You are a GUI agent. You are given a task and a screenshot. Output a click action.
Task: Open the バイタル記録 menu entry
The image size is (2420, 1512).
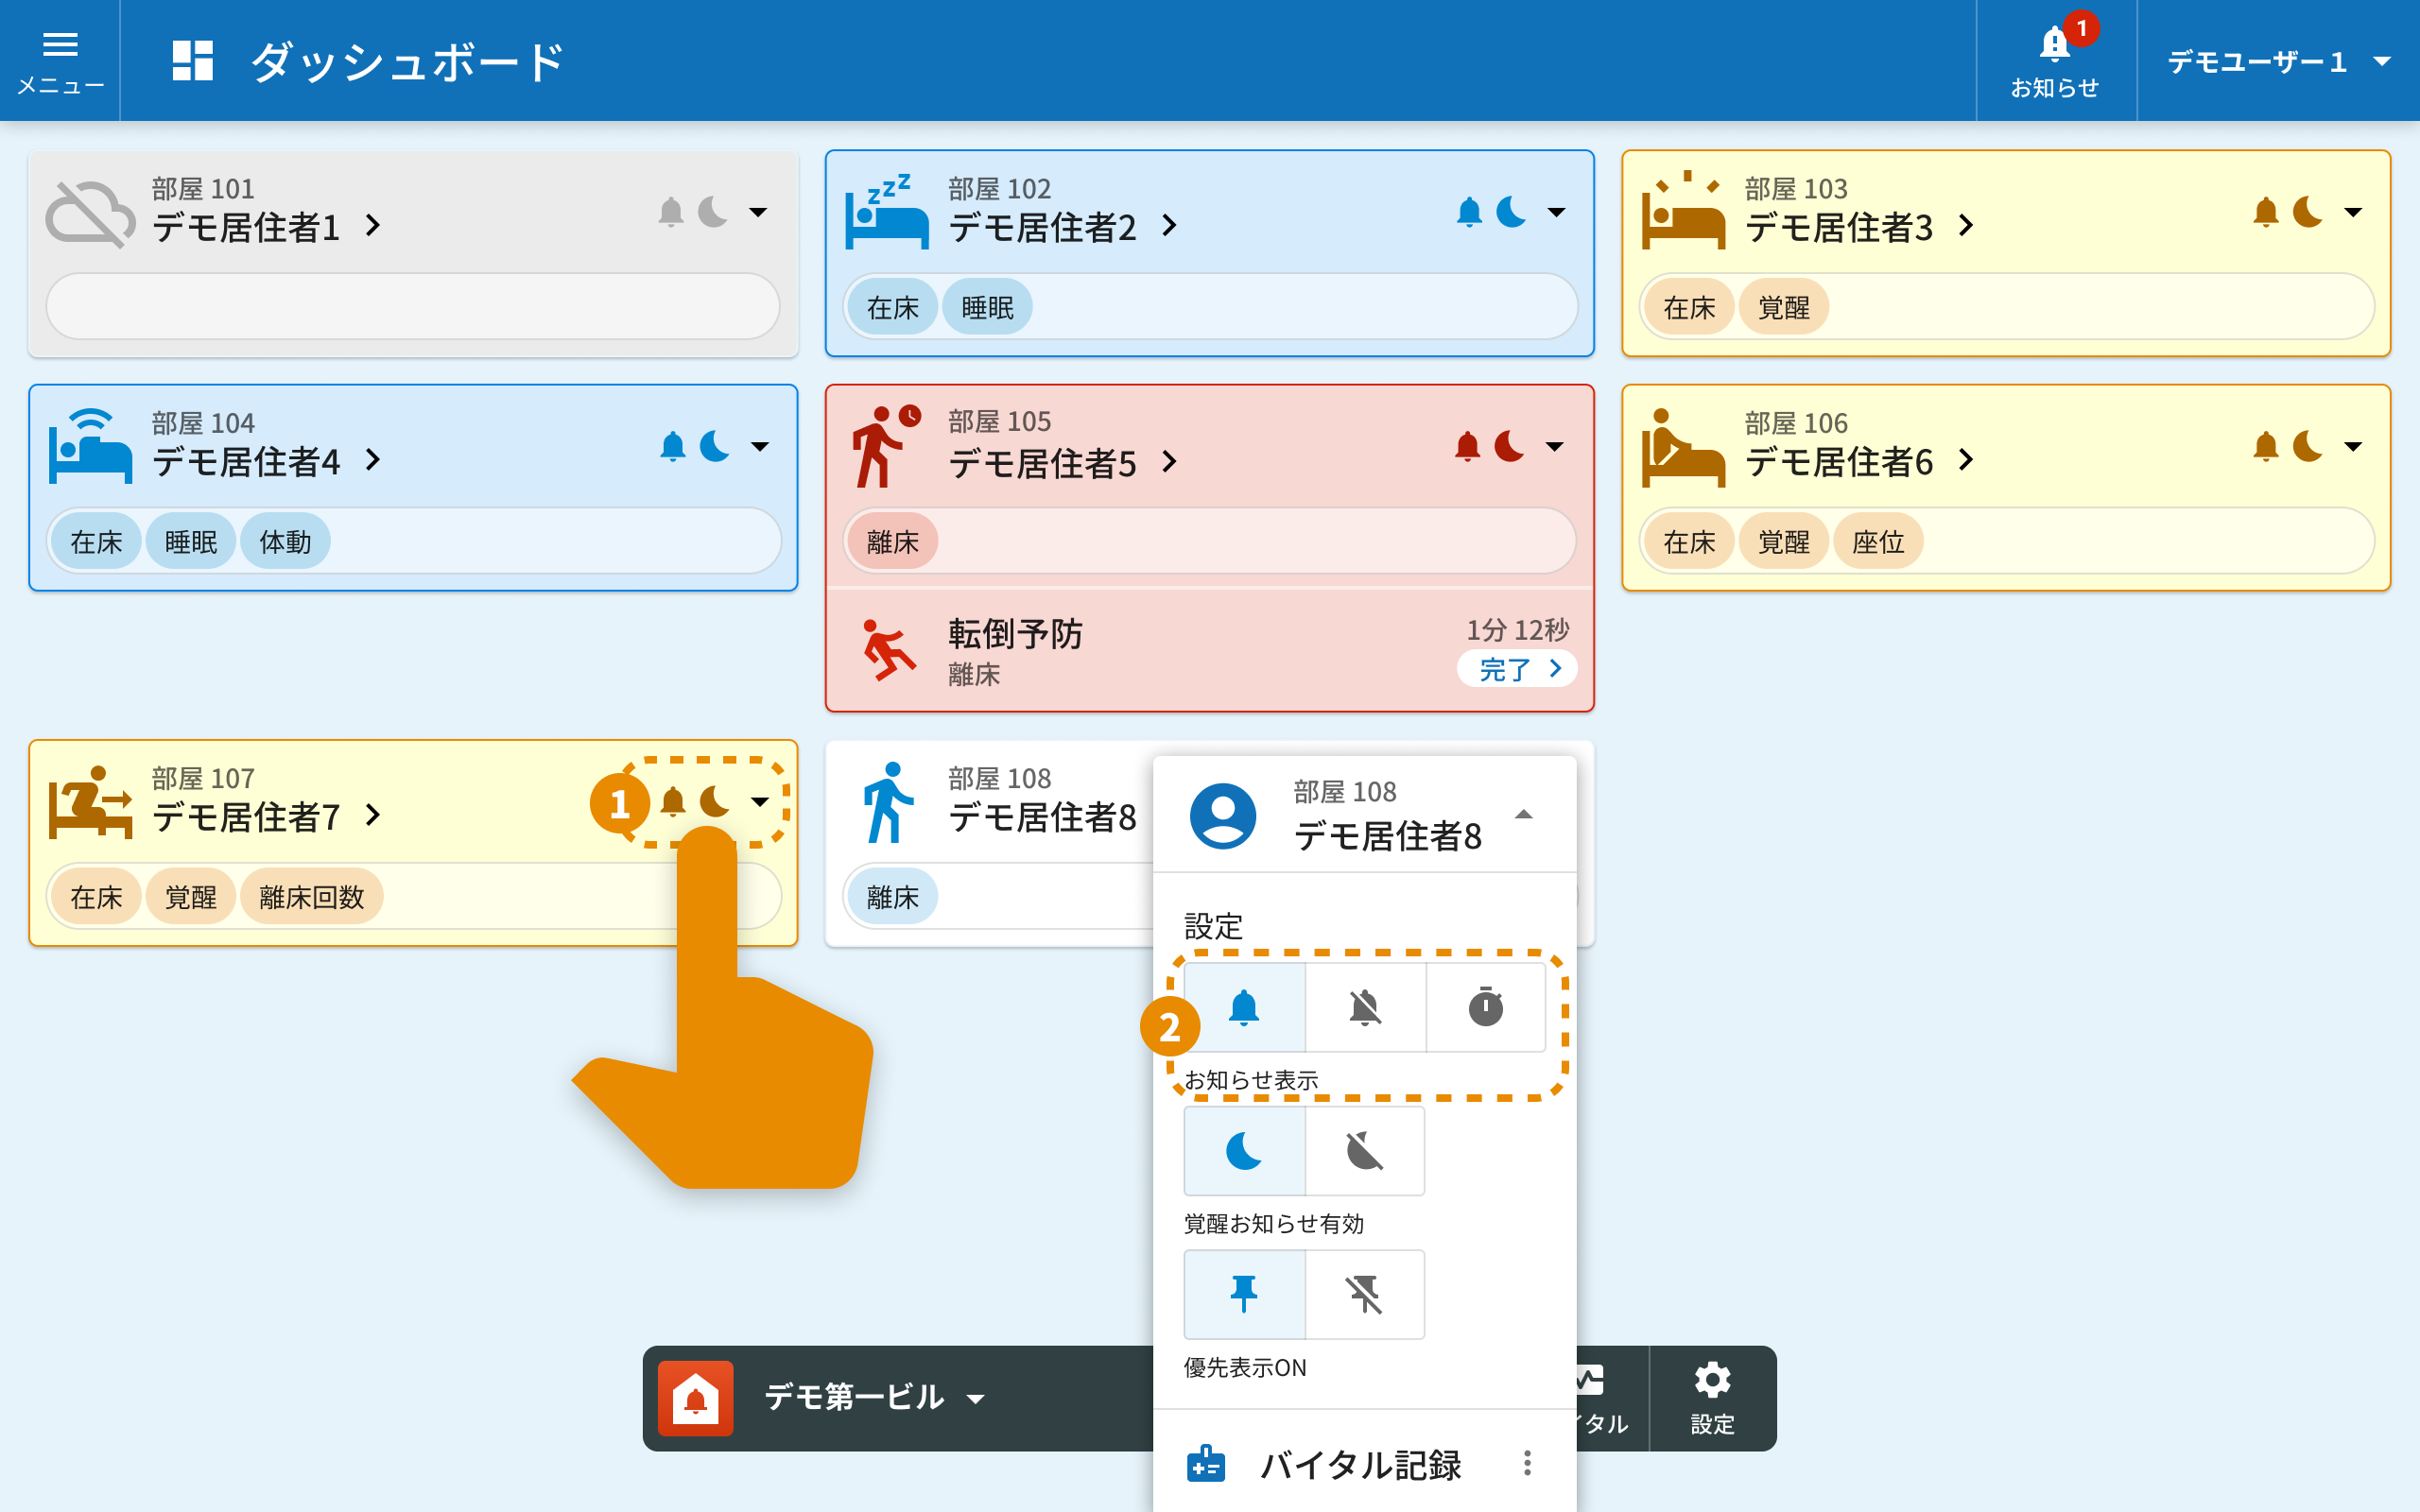[x=1360, y=1464]
